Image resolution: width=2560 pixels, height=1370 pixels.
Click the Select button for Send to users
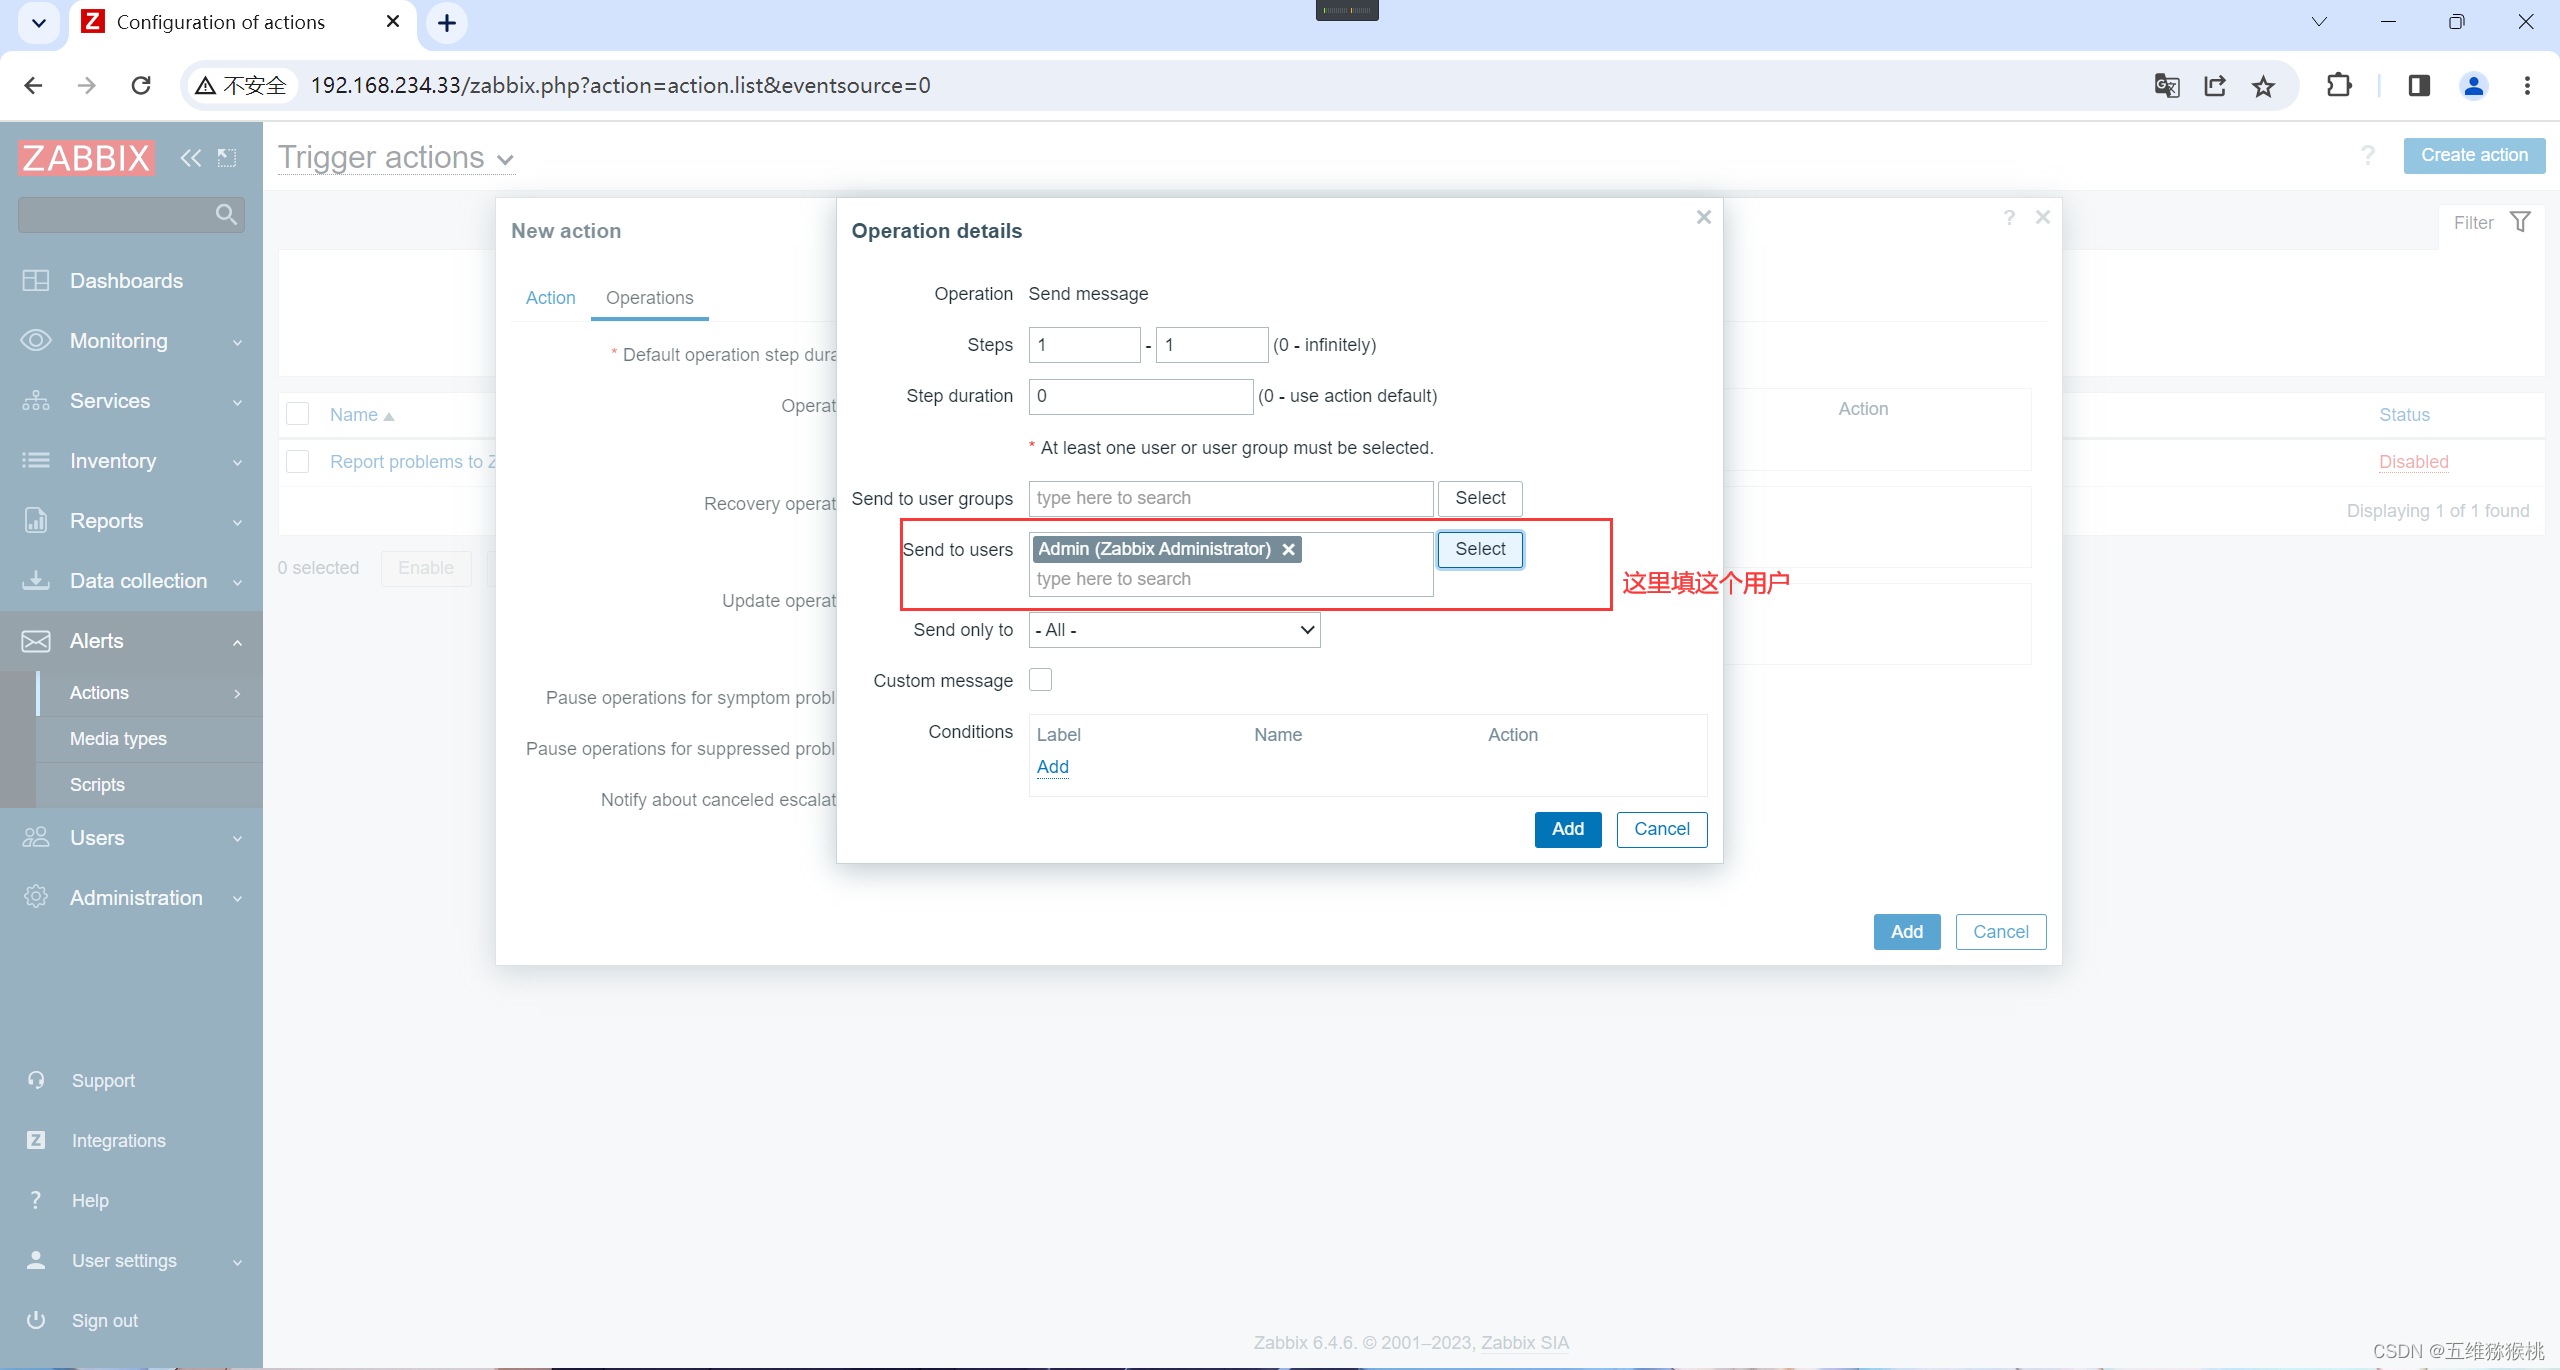click(x=1476, y=549)
